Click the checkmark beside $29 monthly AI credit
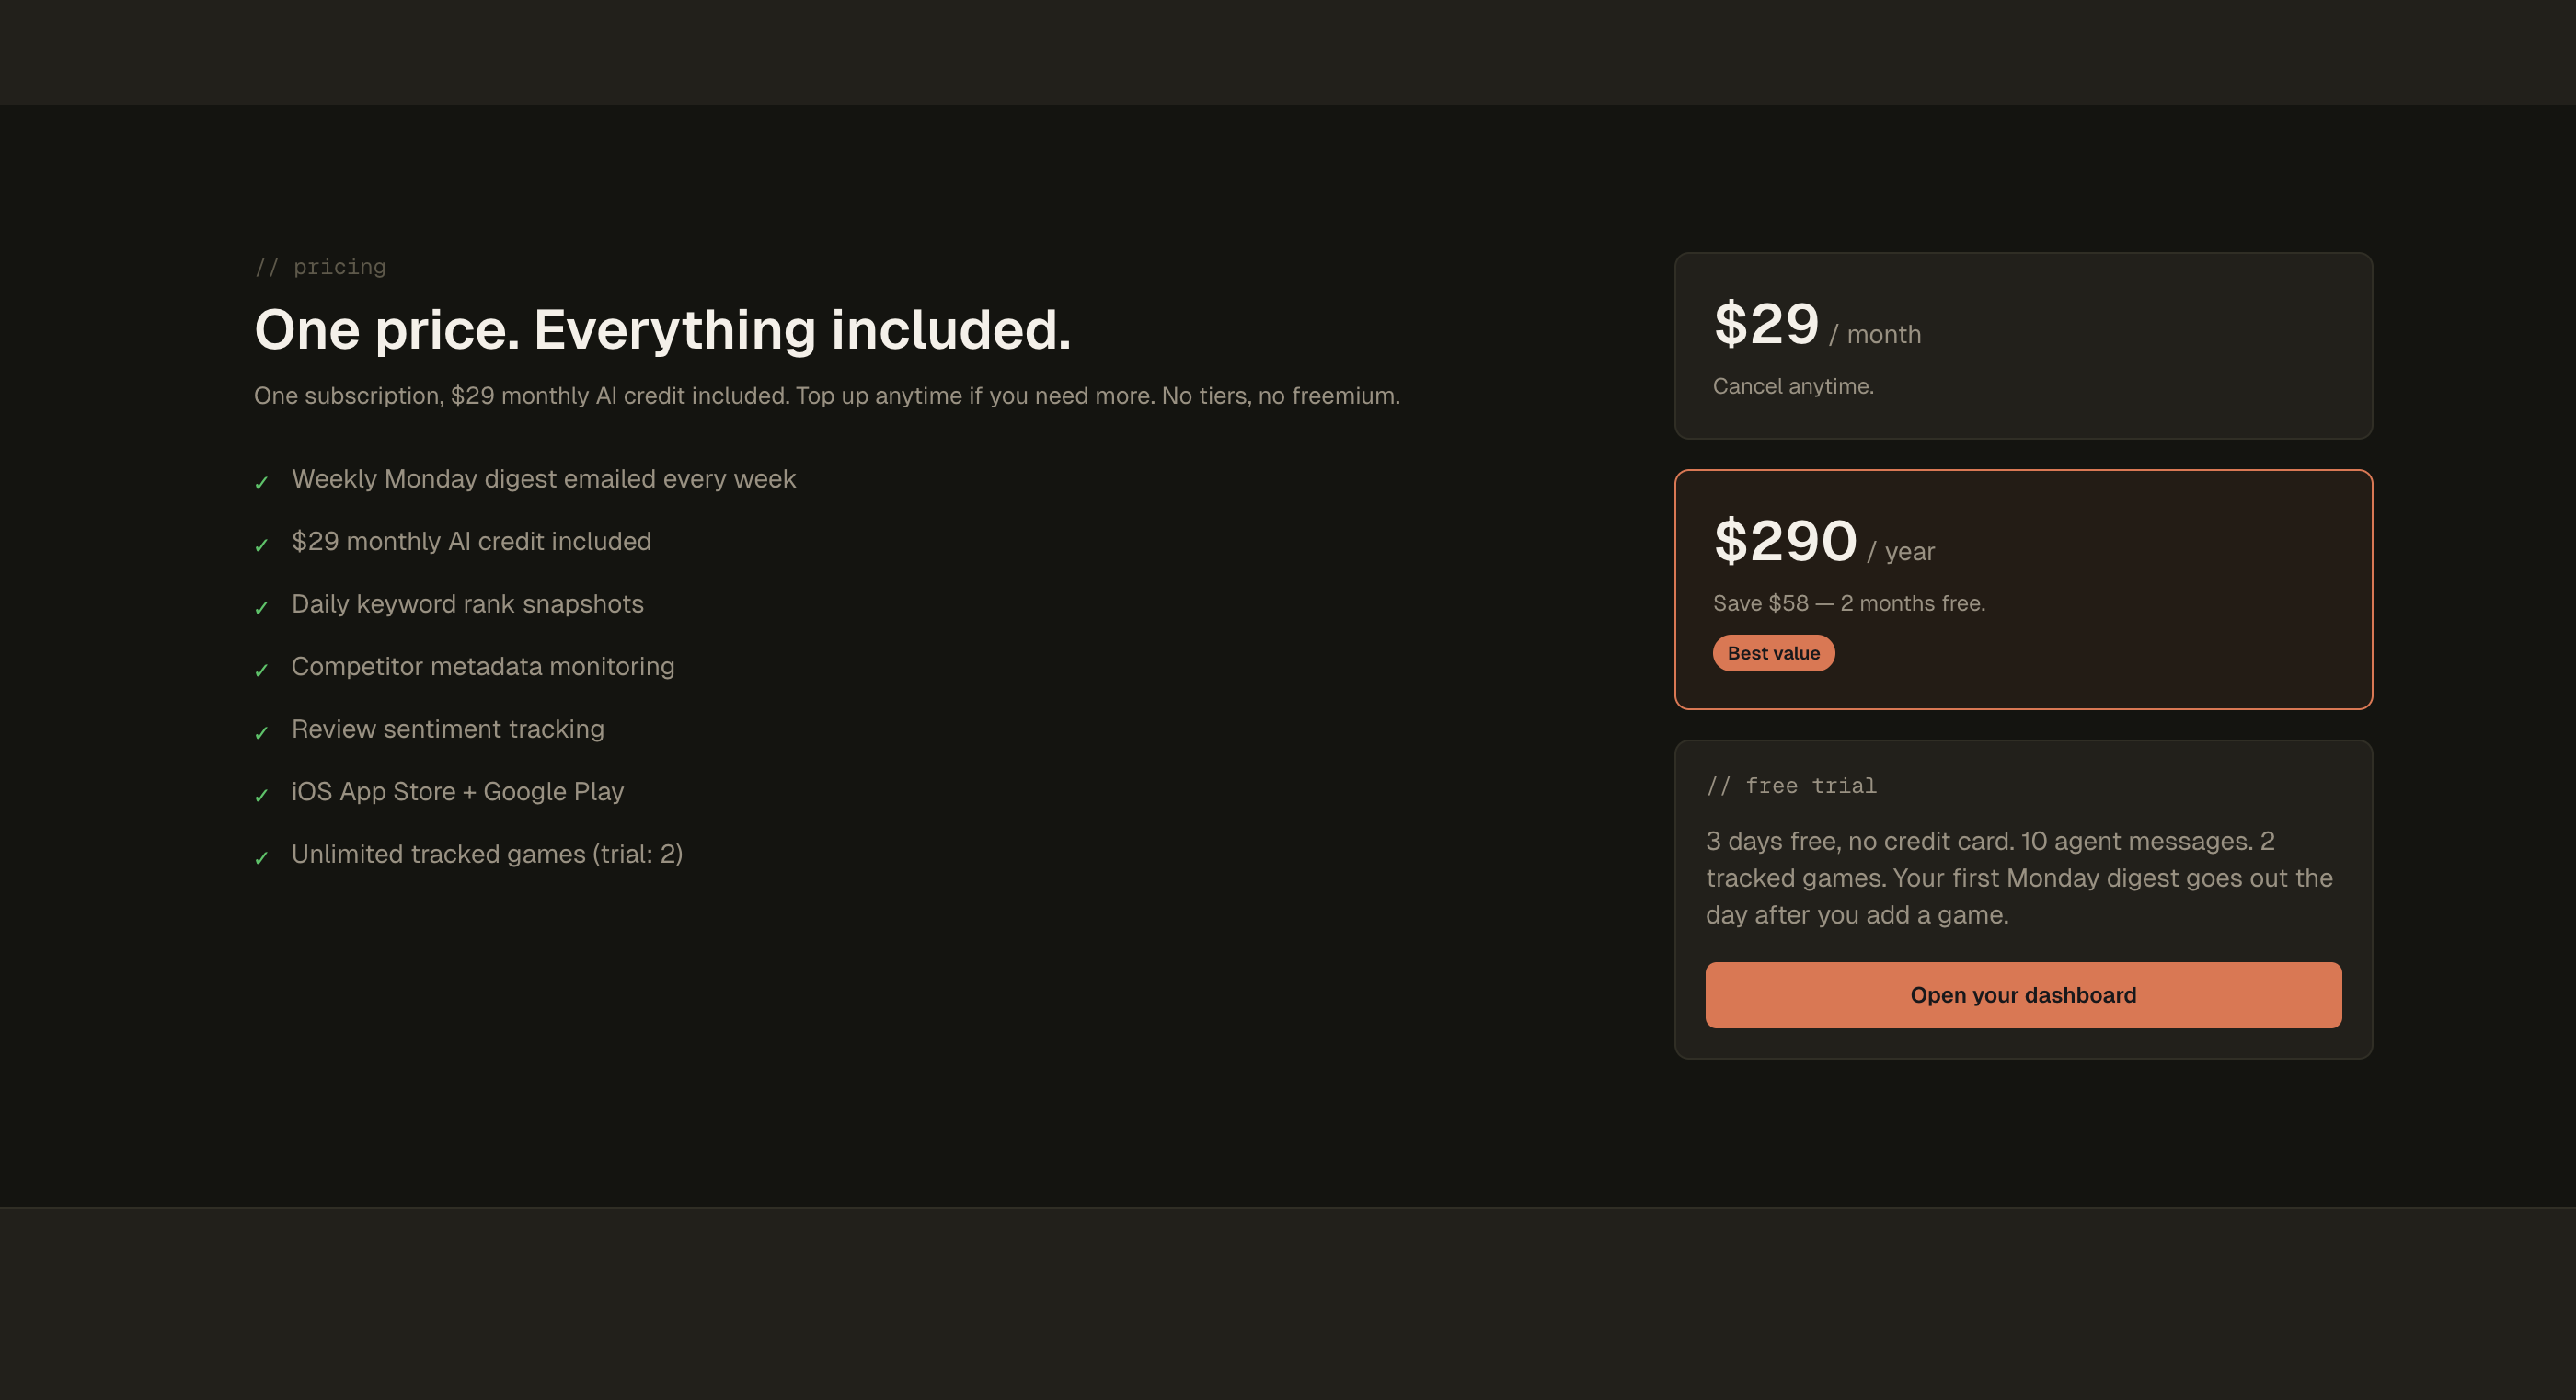This screenshot has height=1400, width=2576. 262,546
